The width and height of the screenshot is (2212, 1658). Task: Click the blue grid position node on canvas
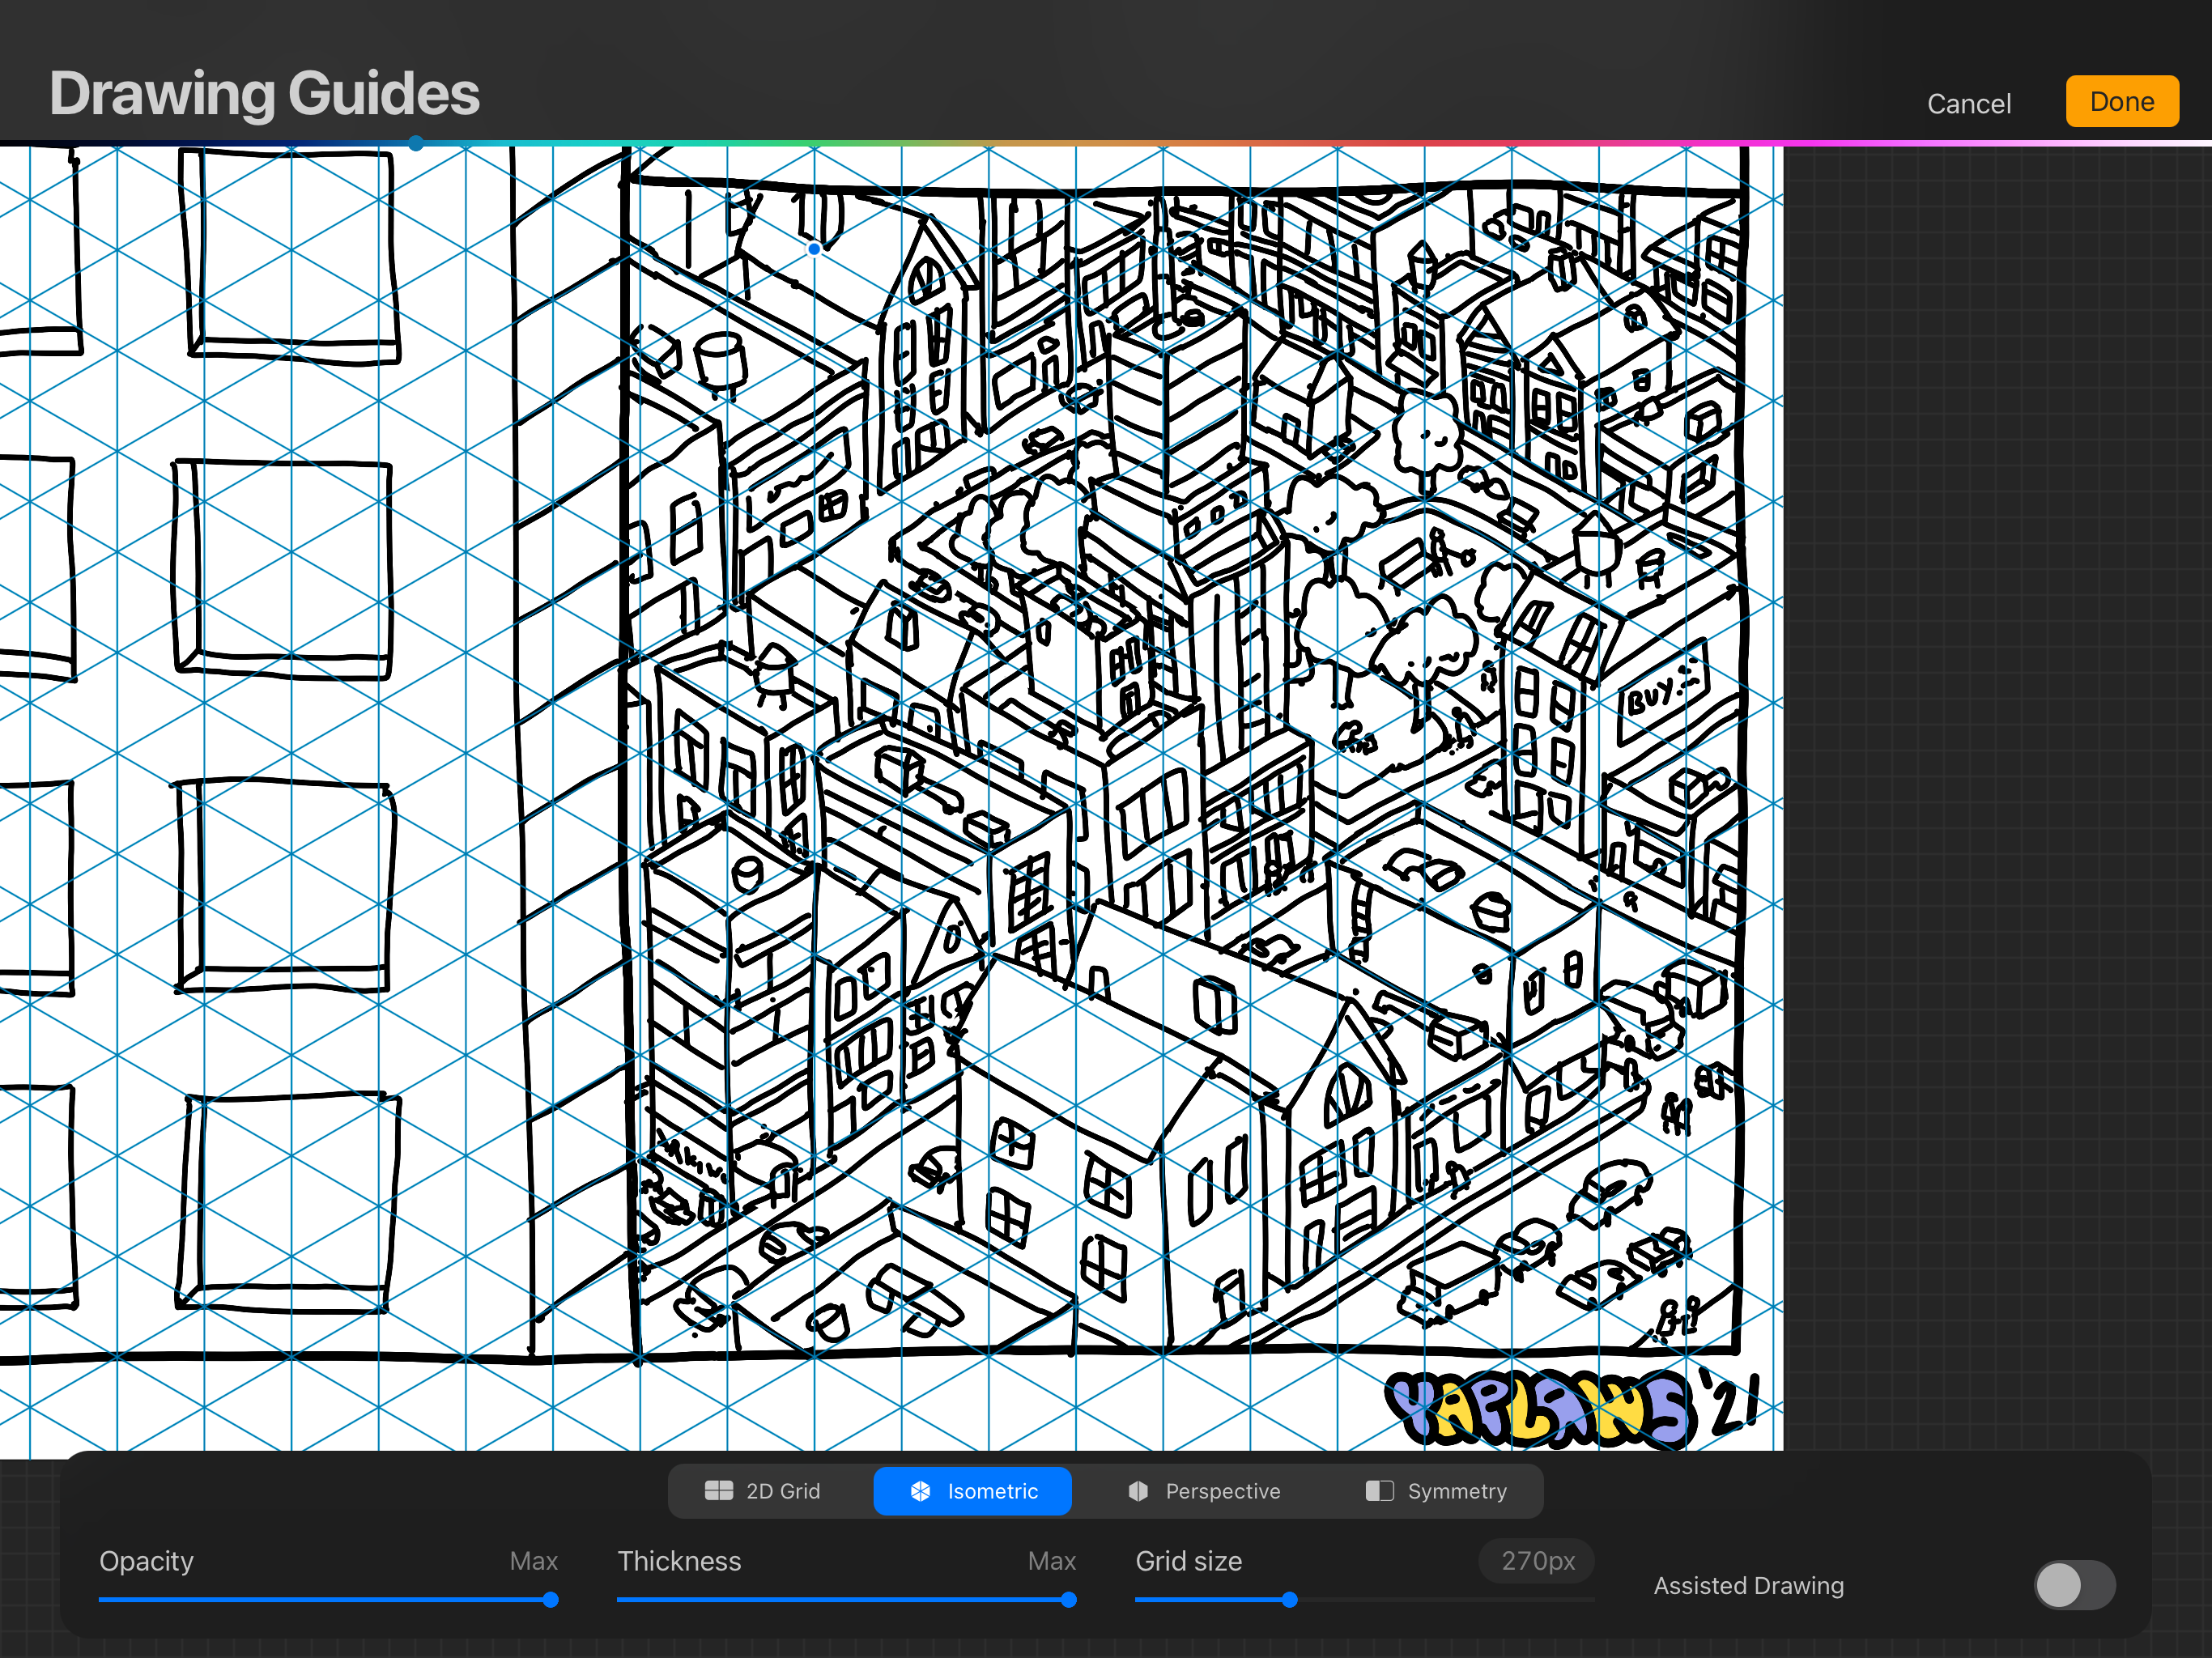coord(814,249)
